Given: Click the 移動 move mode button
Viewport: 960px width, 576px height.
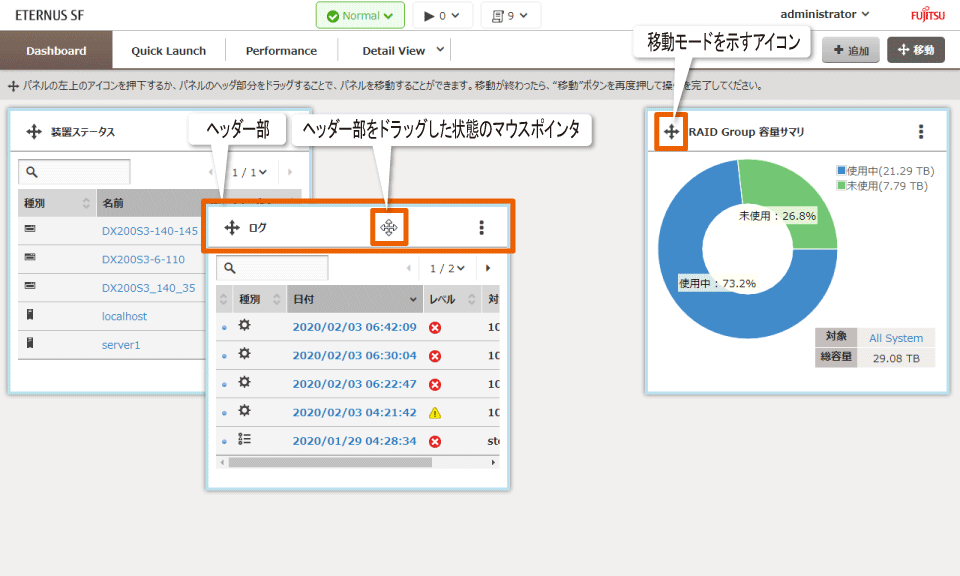Looking at the screenshot, I should [x=915, y=50].
